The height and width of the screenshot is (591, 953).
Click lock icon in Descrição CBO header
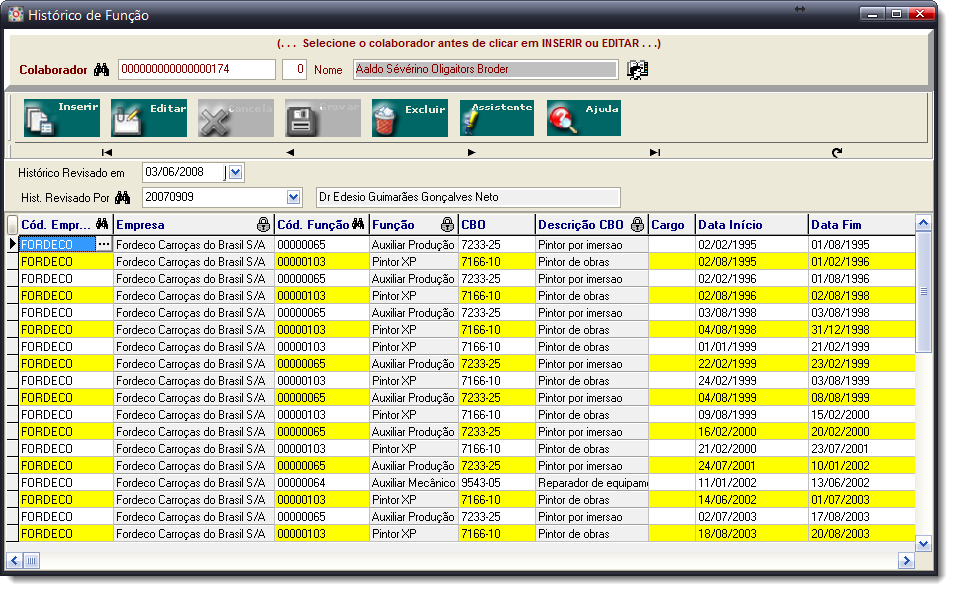[x=637, y=224]
